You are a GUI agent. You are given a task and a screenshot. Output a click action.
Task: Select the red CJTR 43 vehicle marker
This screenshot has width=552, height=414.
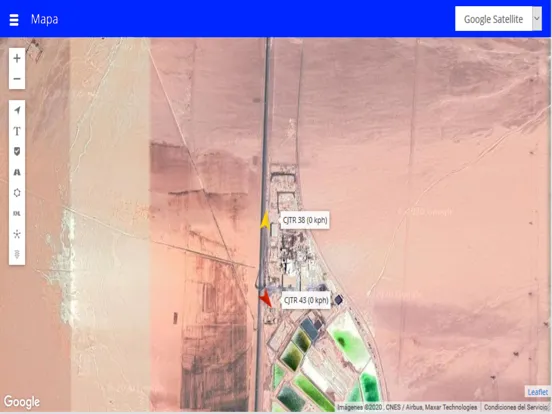pos(265,299)
